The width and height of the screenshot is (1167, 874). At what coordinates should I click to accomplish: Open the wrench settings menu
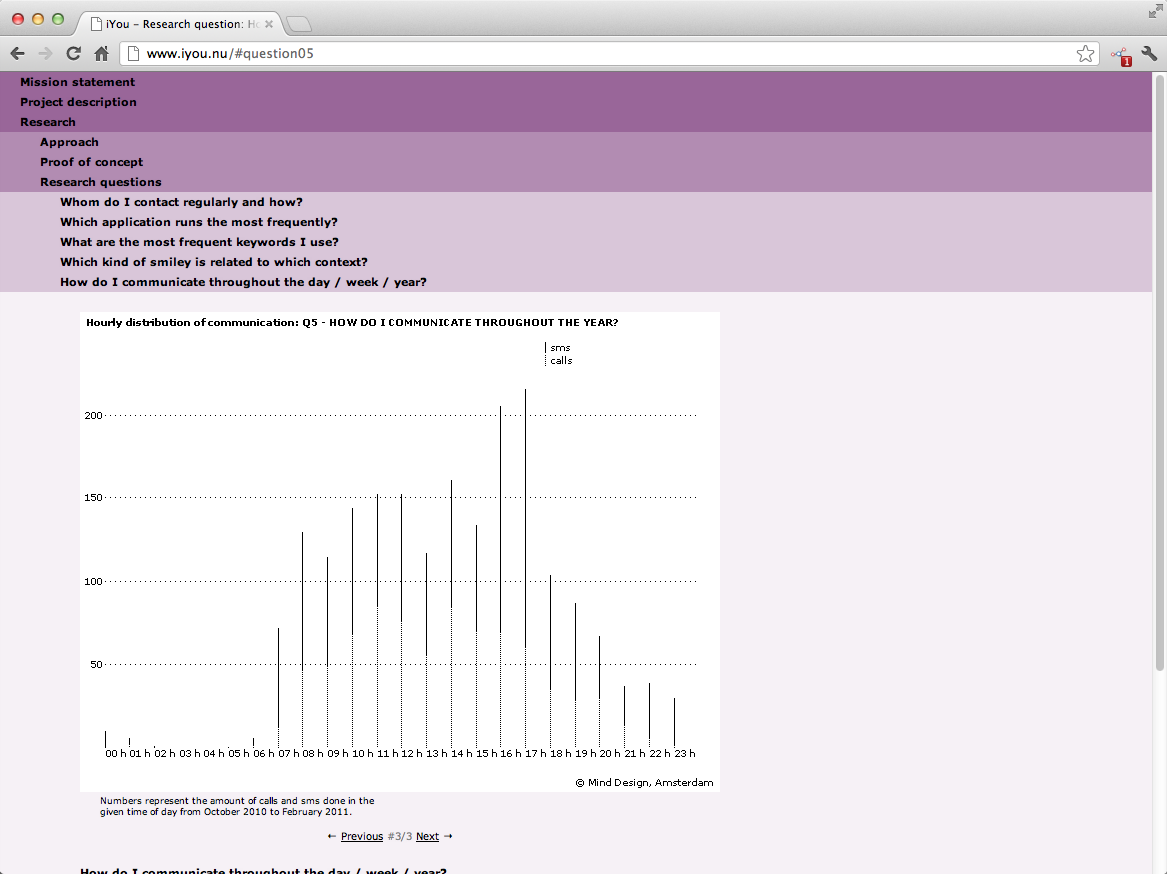(1149, 54)
